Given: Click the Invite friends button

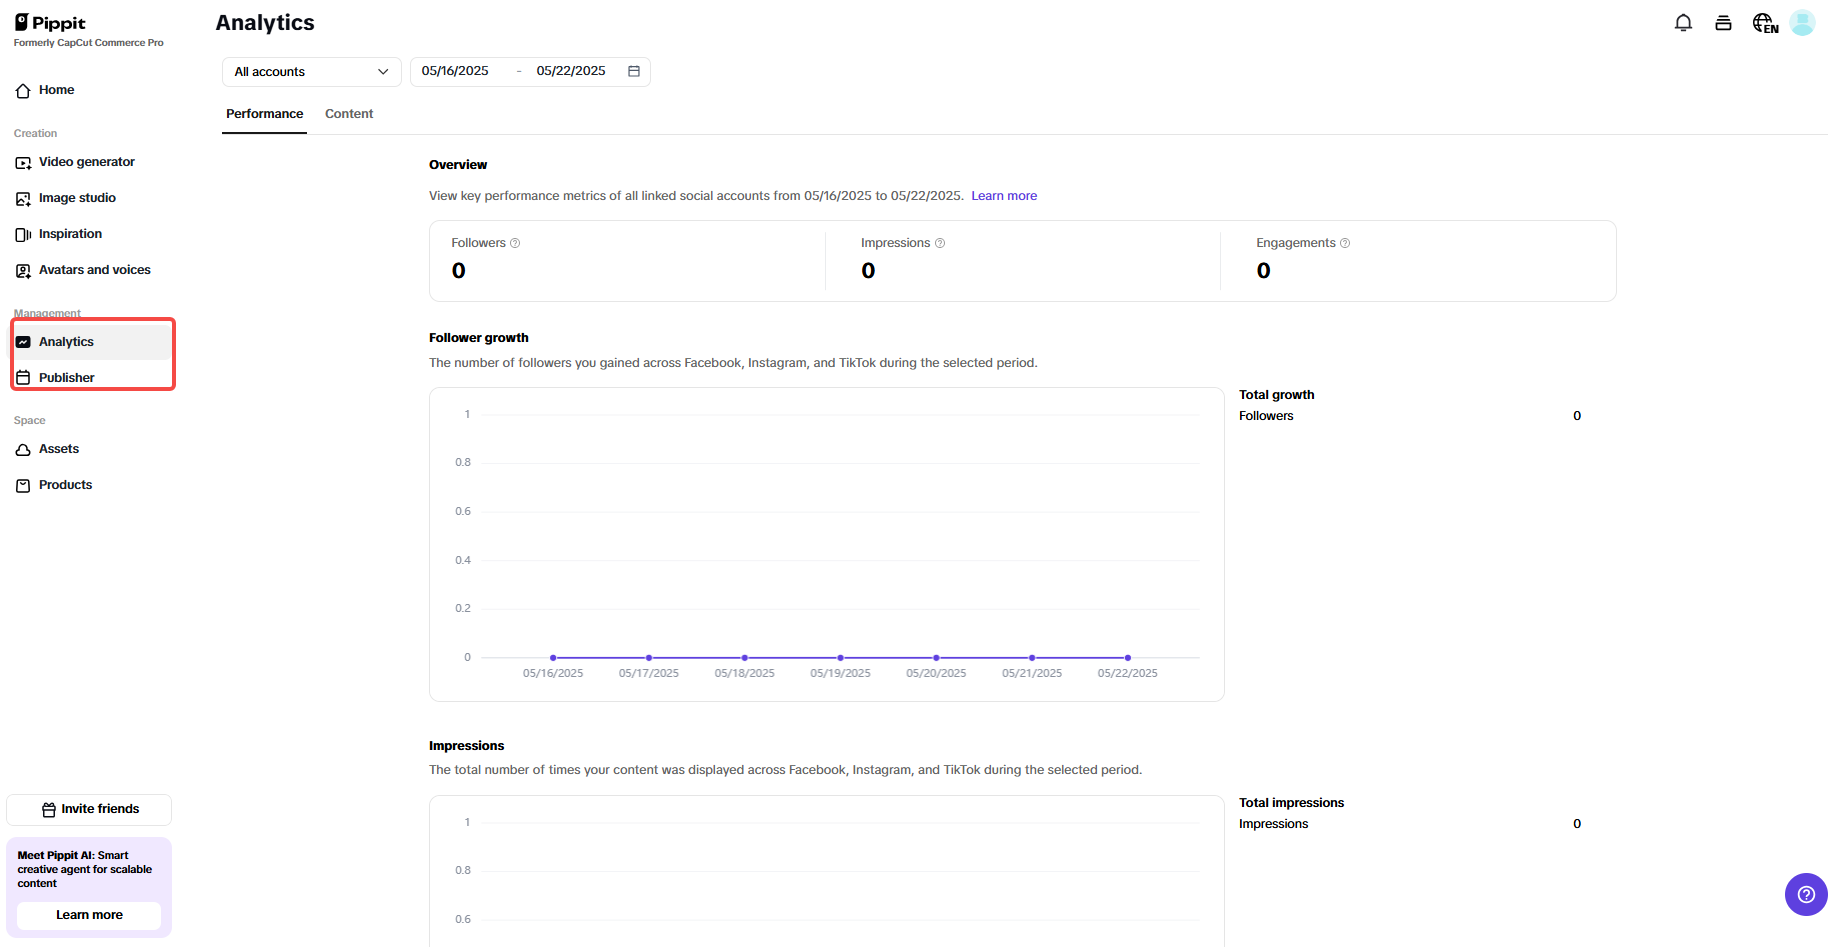Looking at the screenshot, I should coord(89,809).
